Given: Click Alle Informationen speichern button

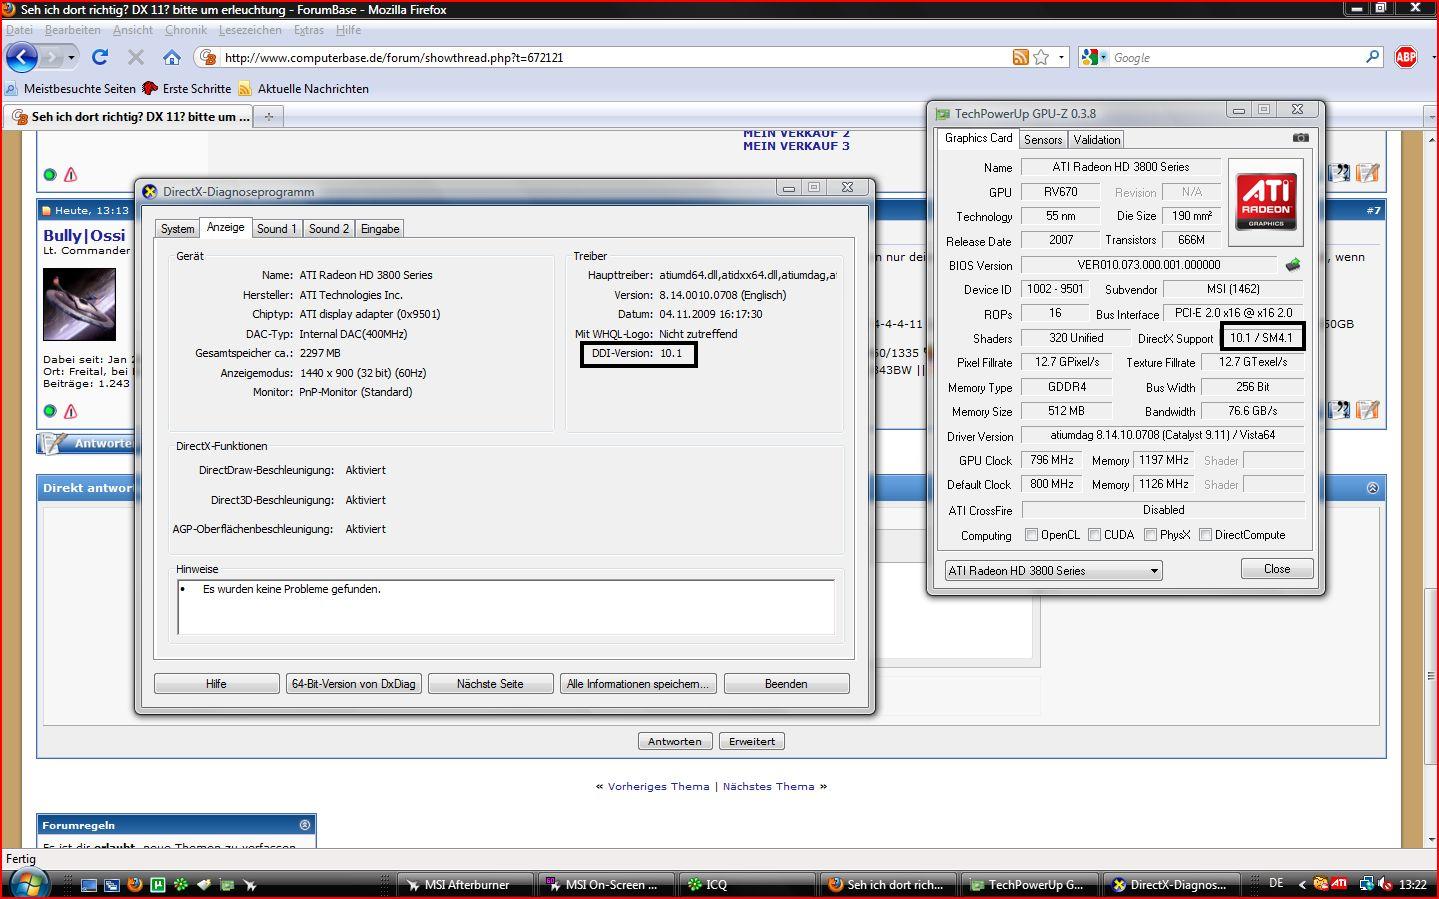Looking at the screenshot, I should tap(638, 684).
